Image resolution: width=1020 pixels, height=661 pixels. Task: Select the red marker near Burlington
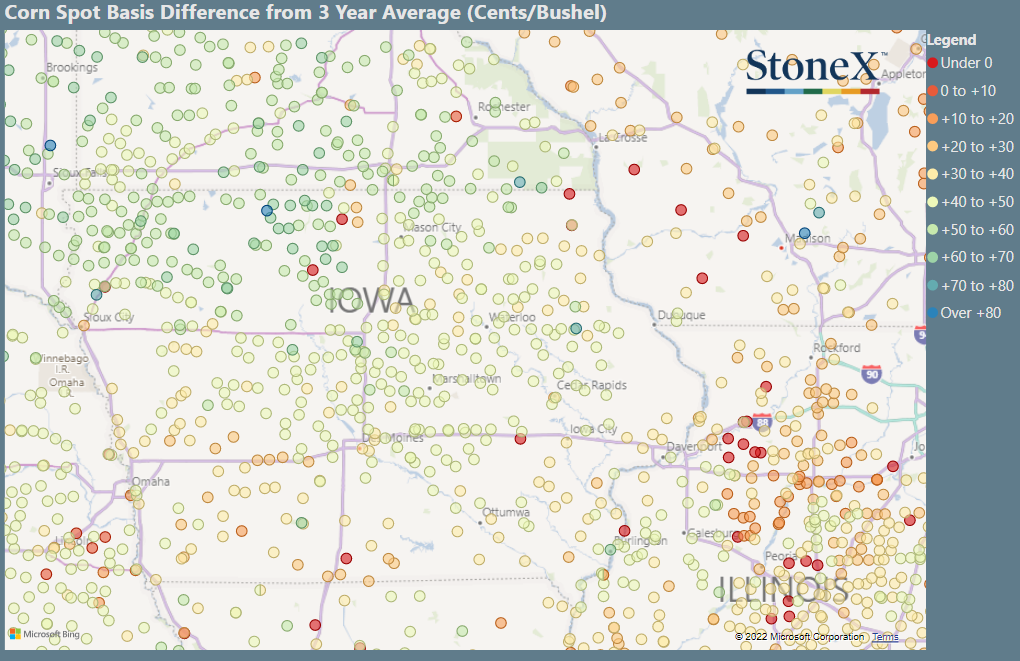click(624, 531)
